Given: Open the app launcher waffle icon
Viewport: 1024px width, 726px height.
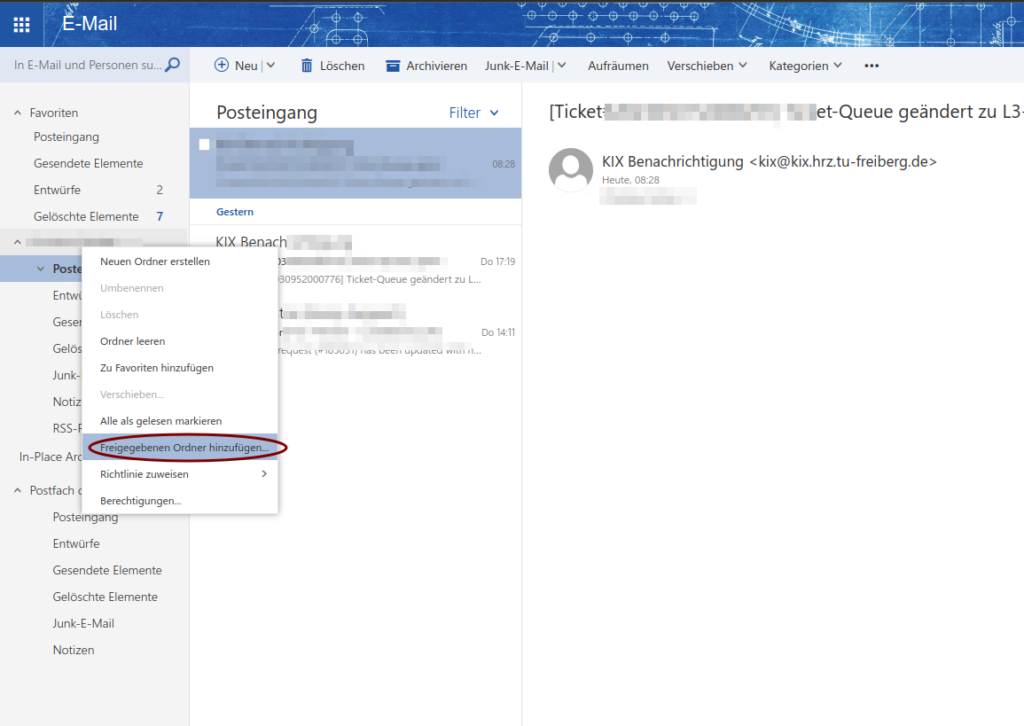Looking at the screenshot, I should coord(20,23).
